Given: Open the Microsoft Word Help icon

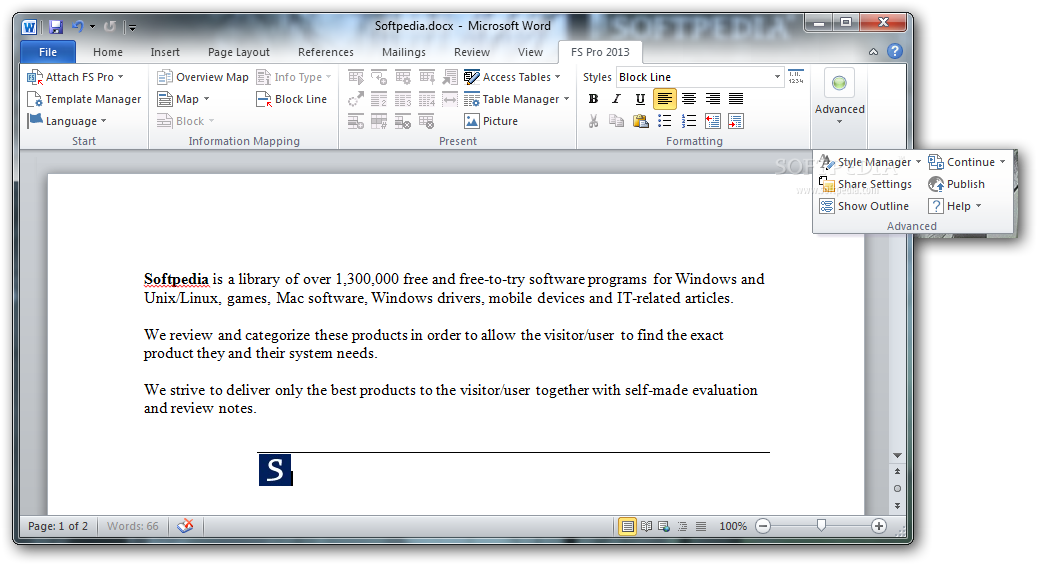Looking at the screenshot, I should (895, 51).
